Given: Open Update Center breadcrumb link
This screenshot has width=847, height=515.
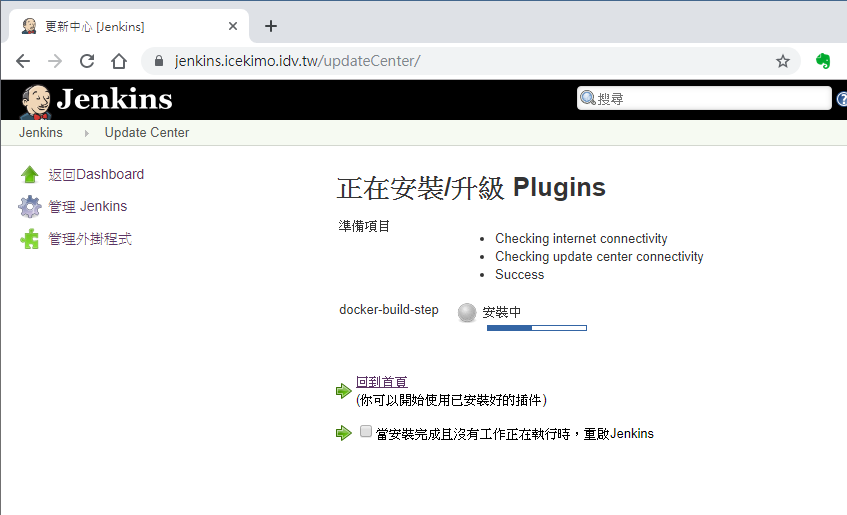Looking at the screenshot, I should [x=147, y=132].
